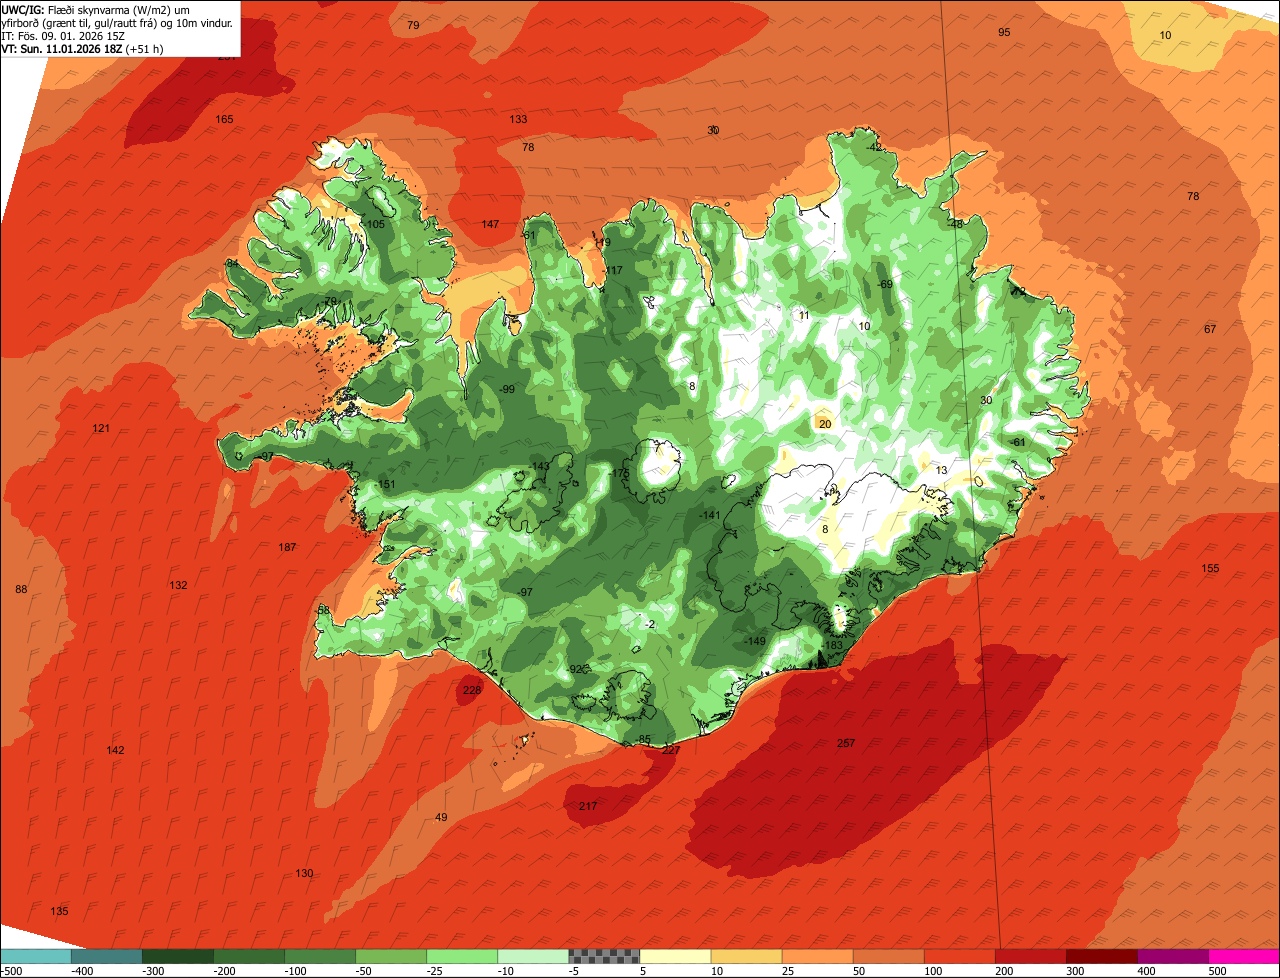
Task: Select the 151 value on the west coast
Action: (x=386, y=484)
